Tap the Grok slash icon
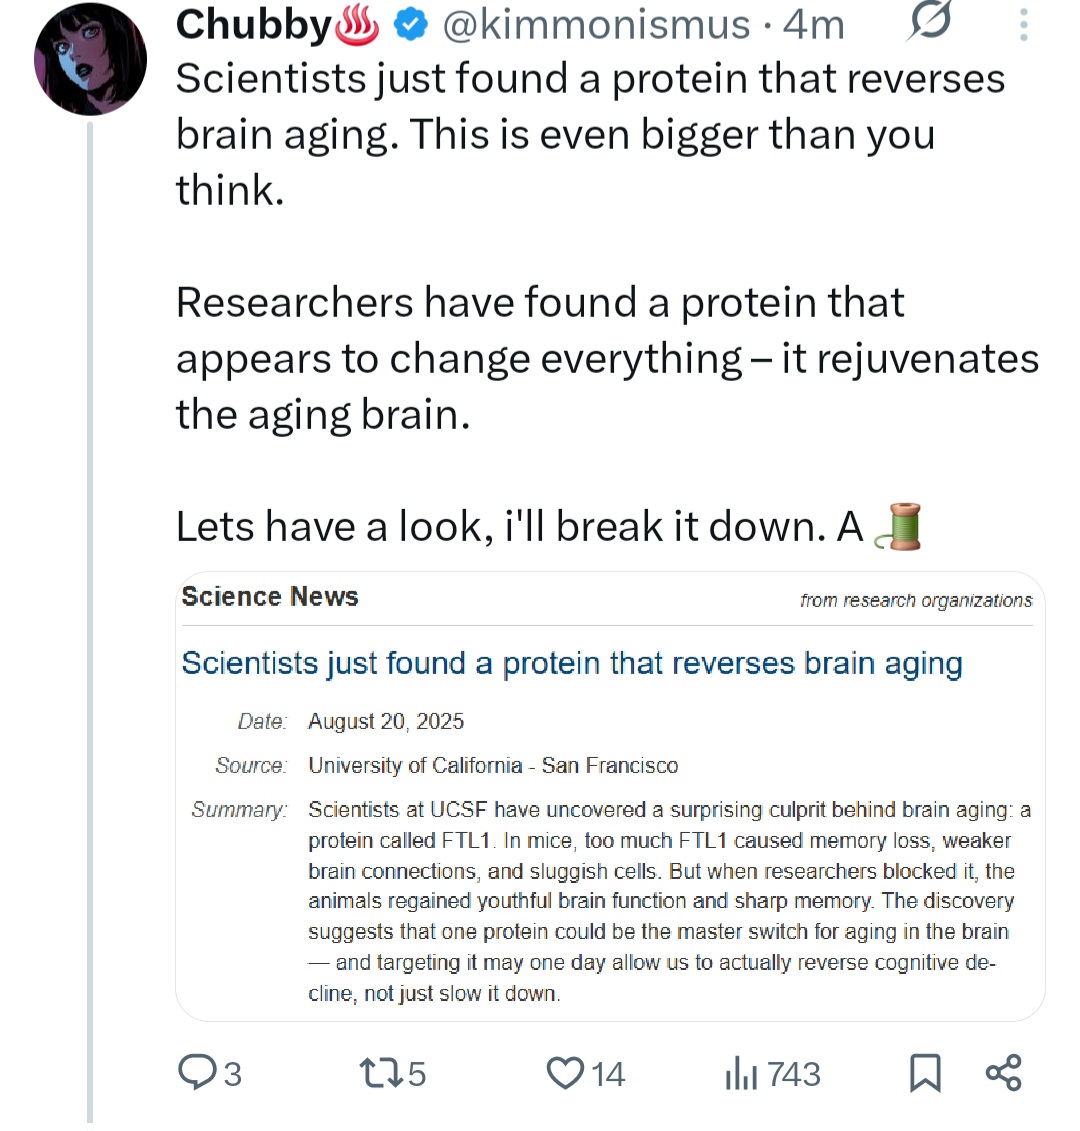1080x1131 pixels. point(929,22)
